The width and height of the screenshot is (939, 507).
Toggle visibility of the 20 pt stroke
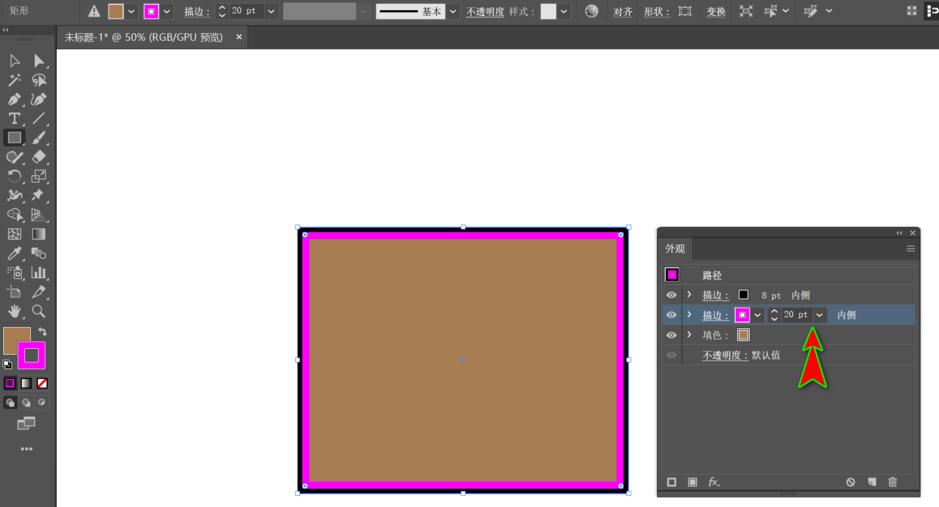pos(671,315)
